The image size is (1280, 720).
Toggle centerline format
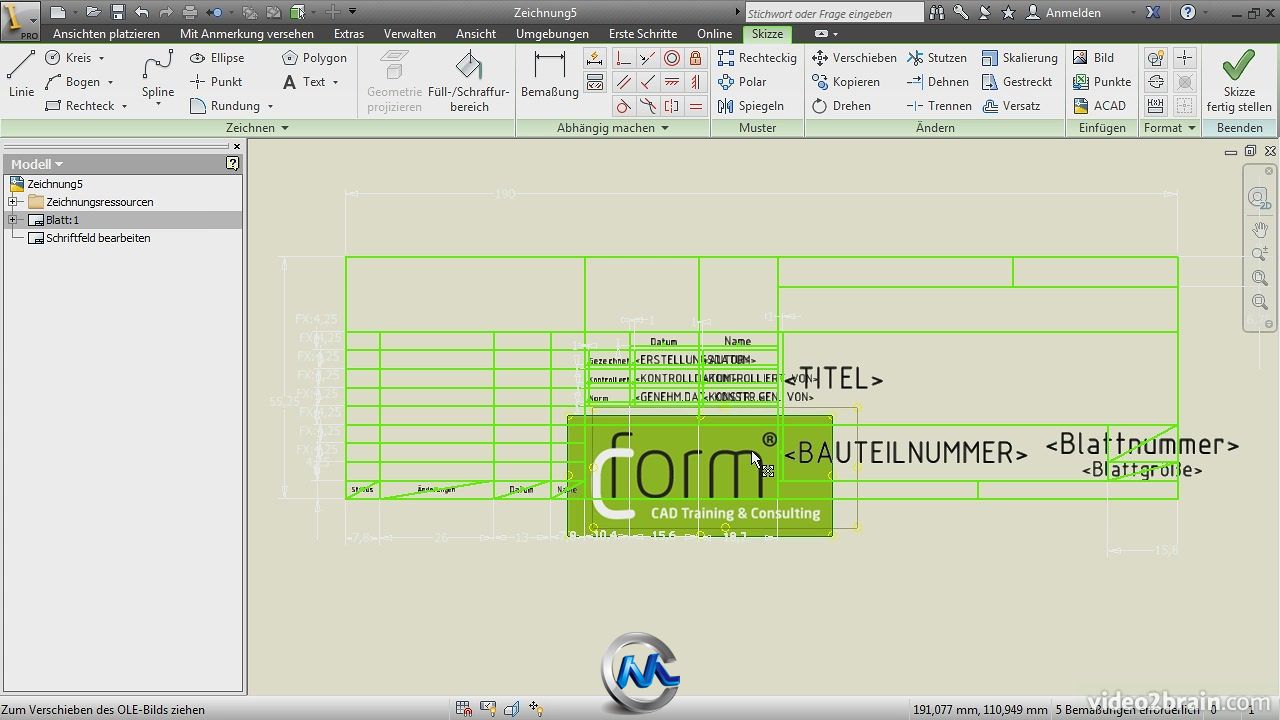(1156, 82)
